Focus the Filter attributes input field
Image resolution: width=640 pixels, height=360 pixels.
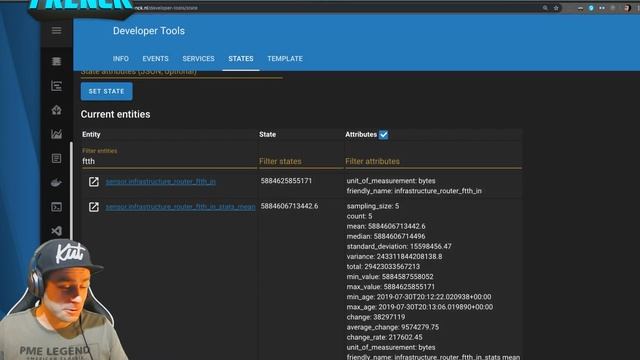[x=433, y=161]
